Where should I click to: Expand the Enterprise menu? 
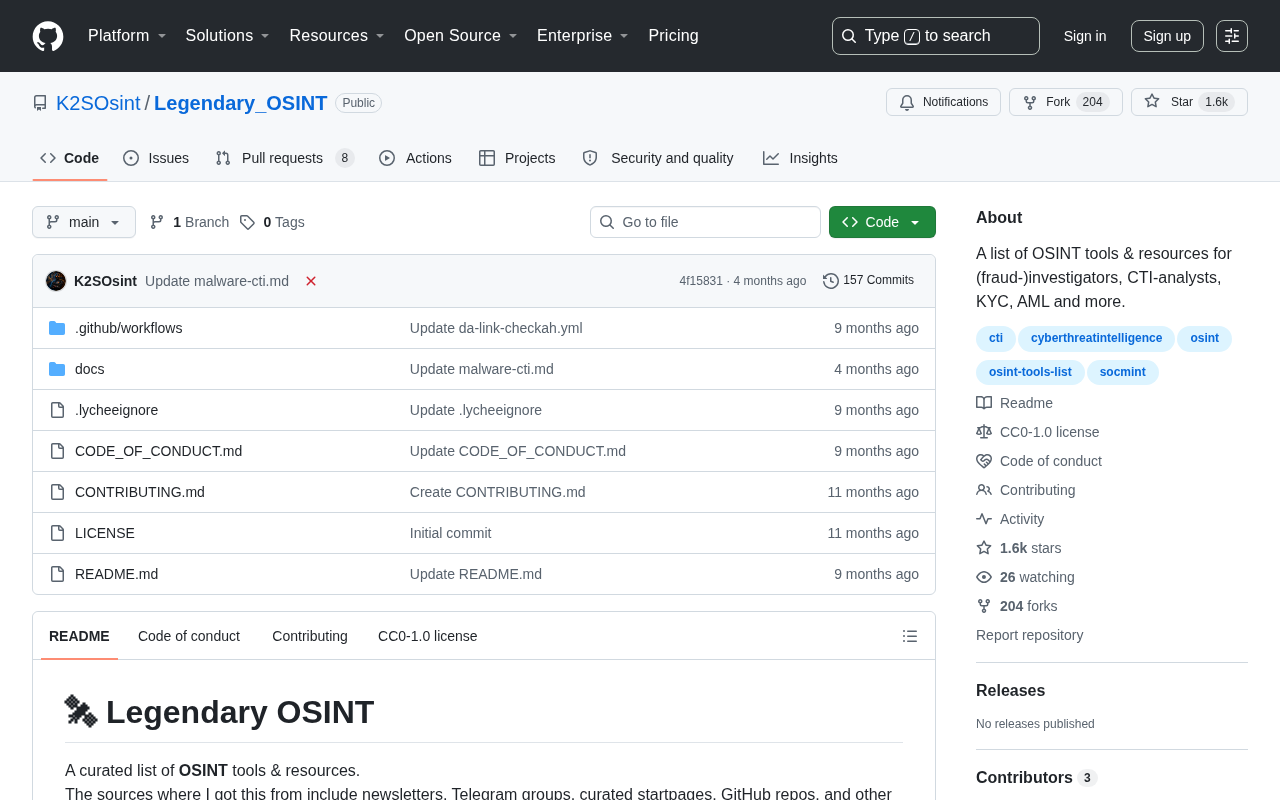coord(583,36)
